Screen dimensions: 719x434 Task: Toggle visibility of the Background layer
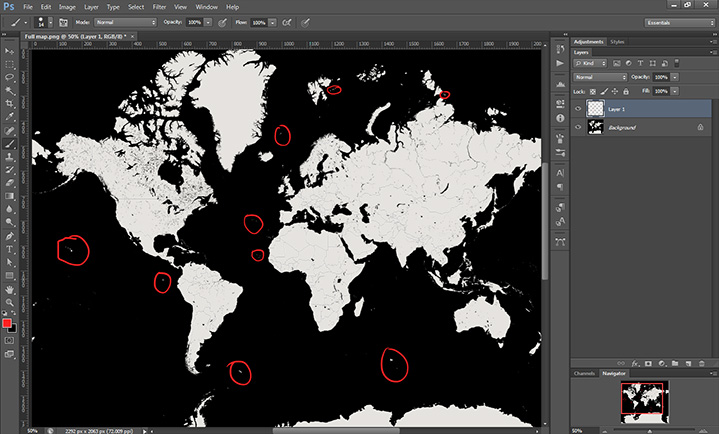579,128
